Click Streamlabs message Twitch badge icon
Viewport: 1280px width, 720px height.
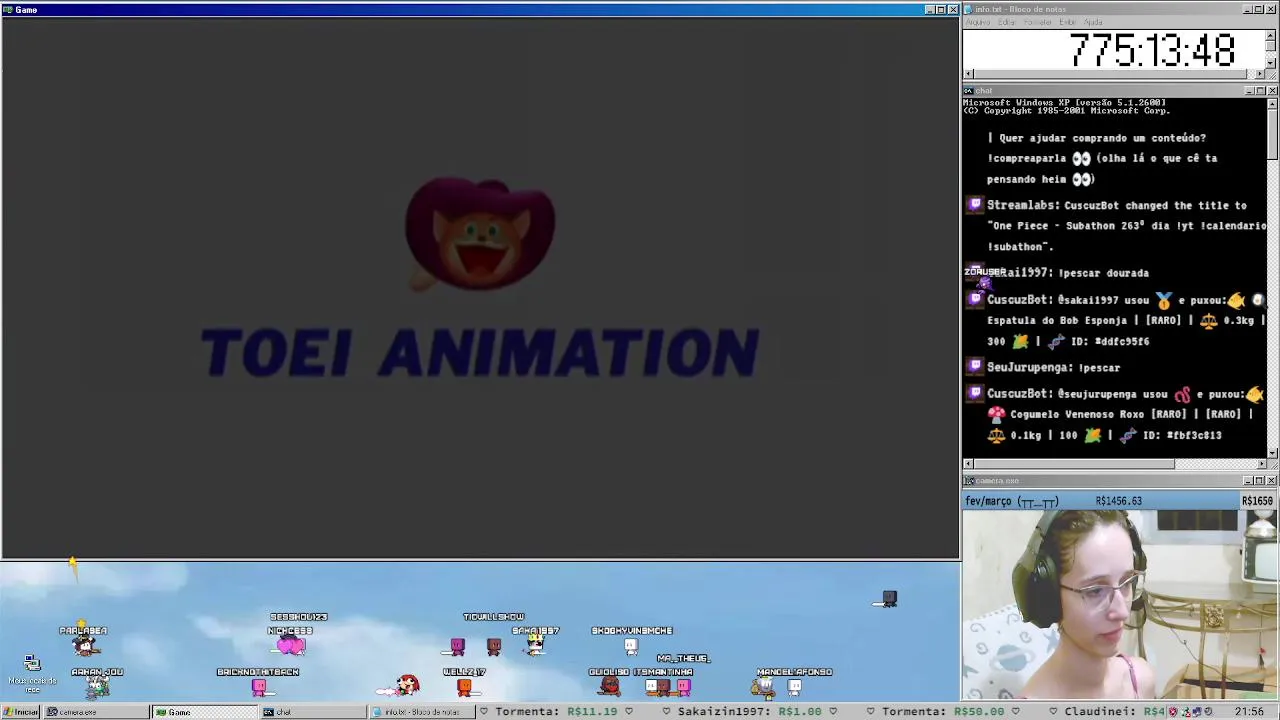tap(975, 205)
